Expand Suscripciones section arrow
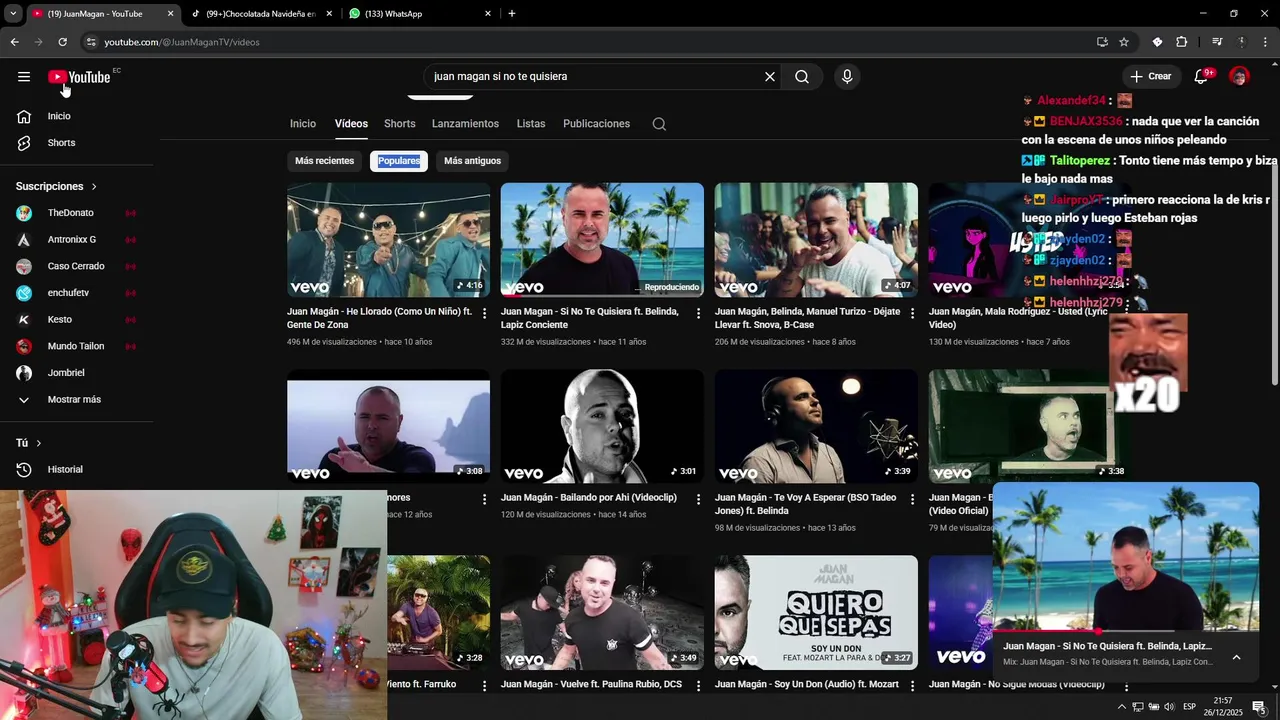This screenshot has height=720, width=1280. [94, 187]
